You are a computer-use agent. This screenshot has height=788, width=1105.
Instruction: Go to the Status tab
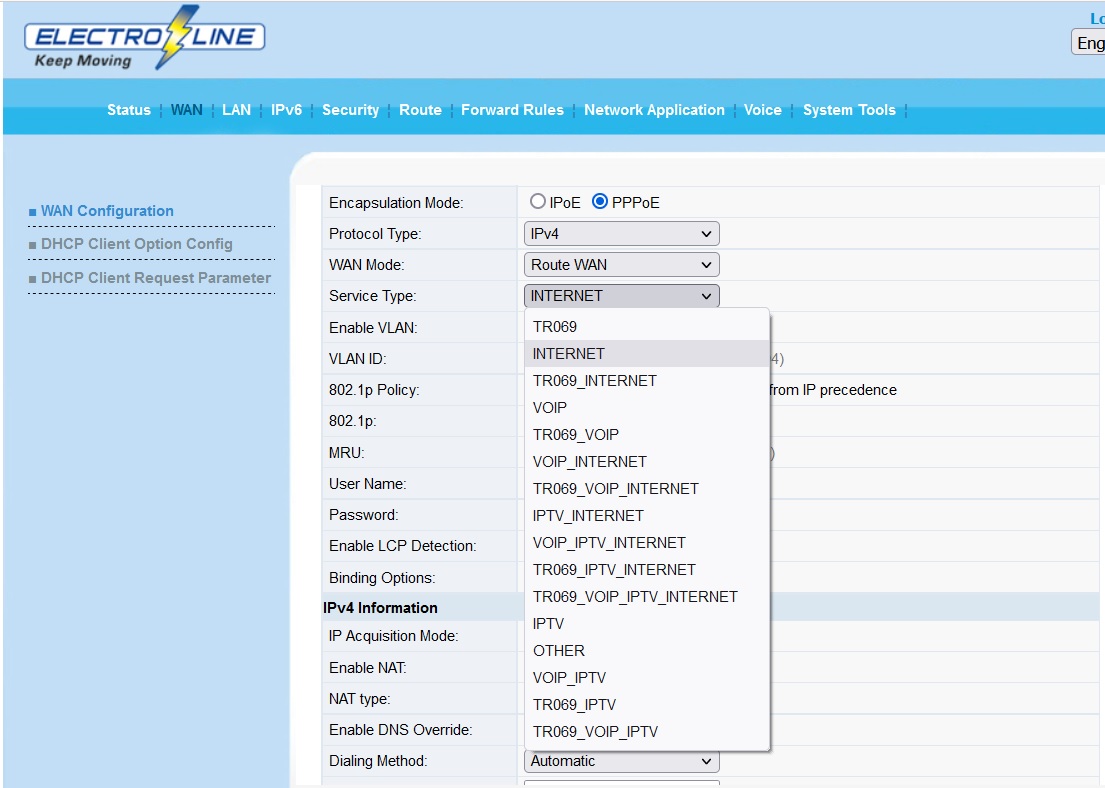(128, 110)
